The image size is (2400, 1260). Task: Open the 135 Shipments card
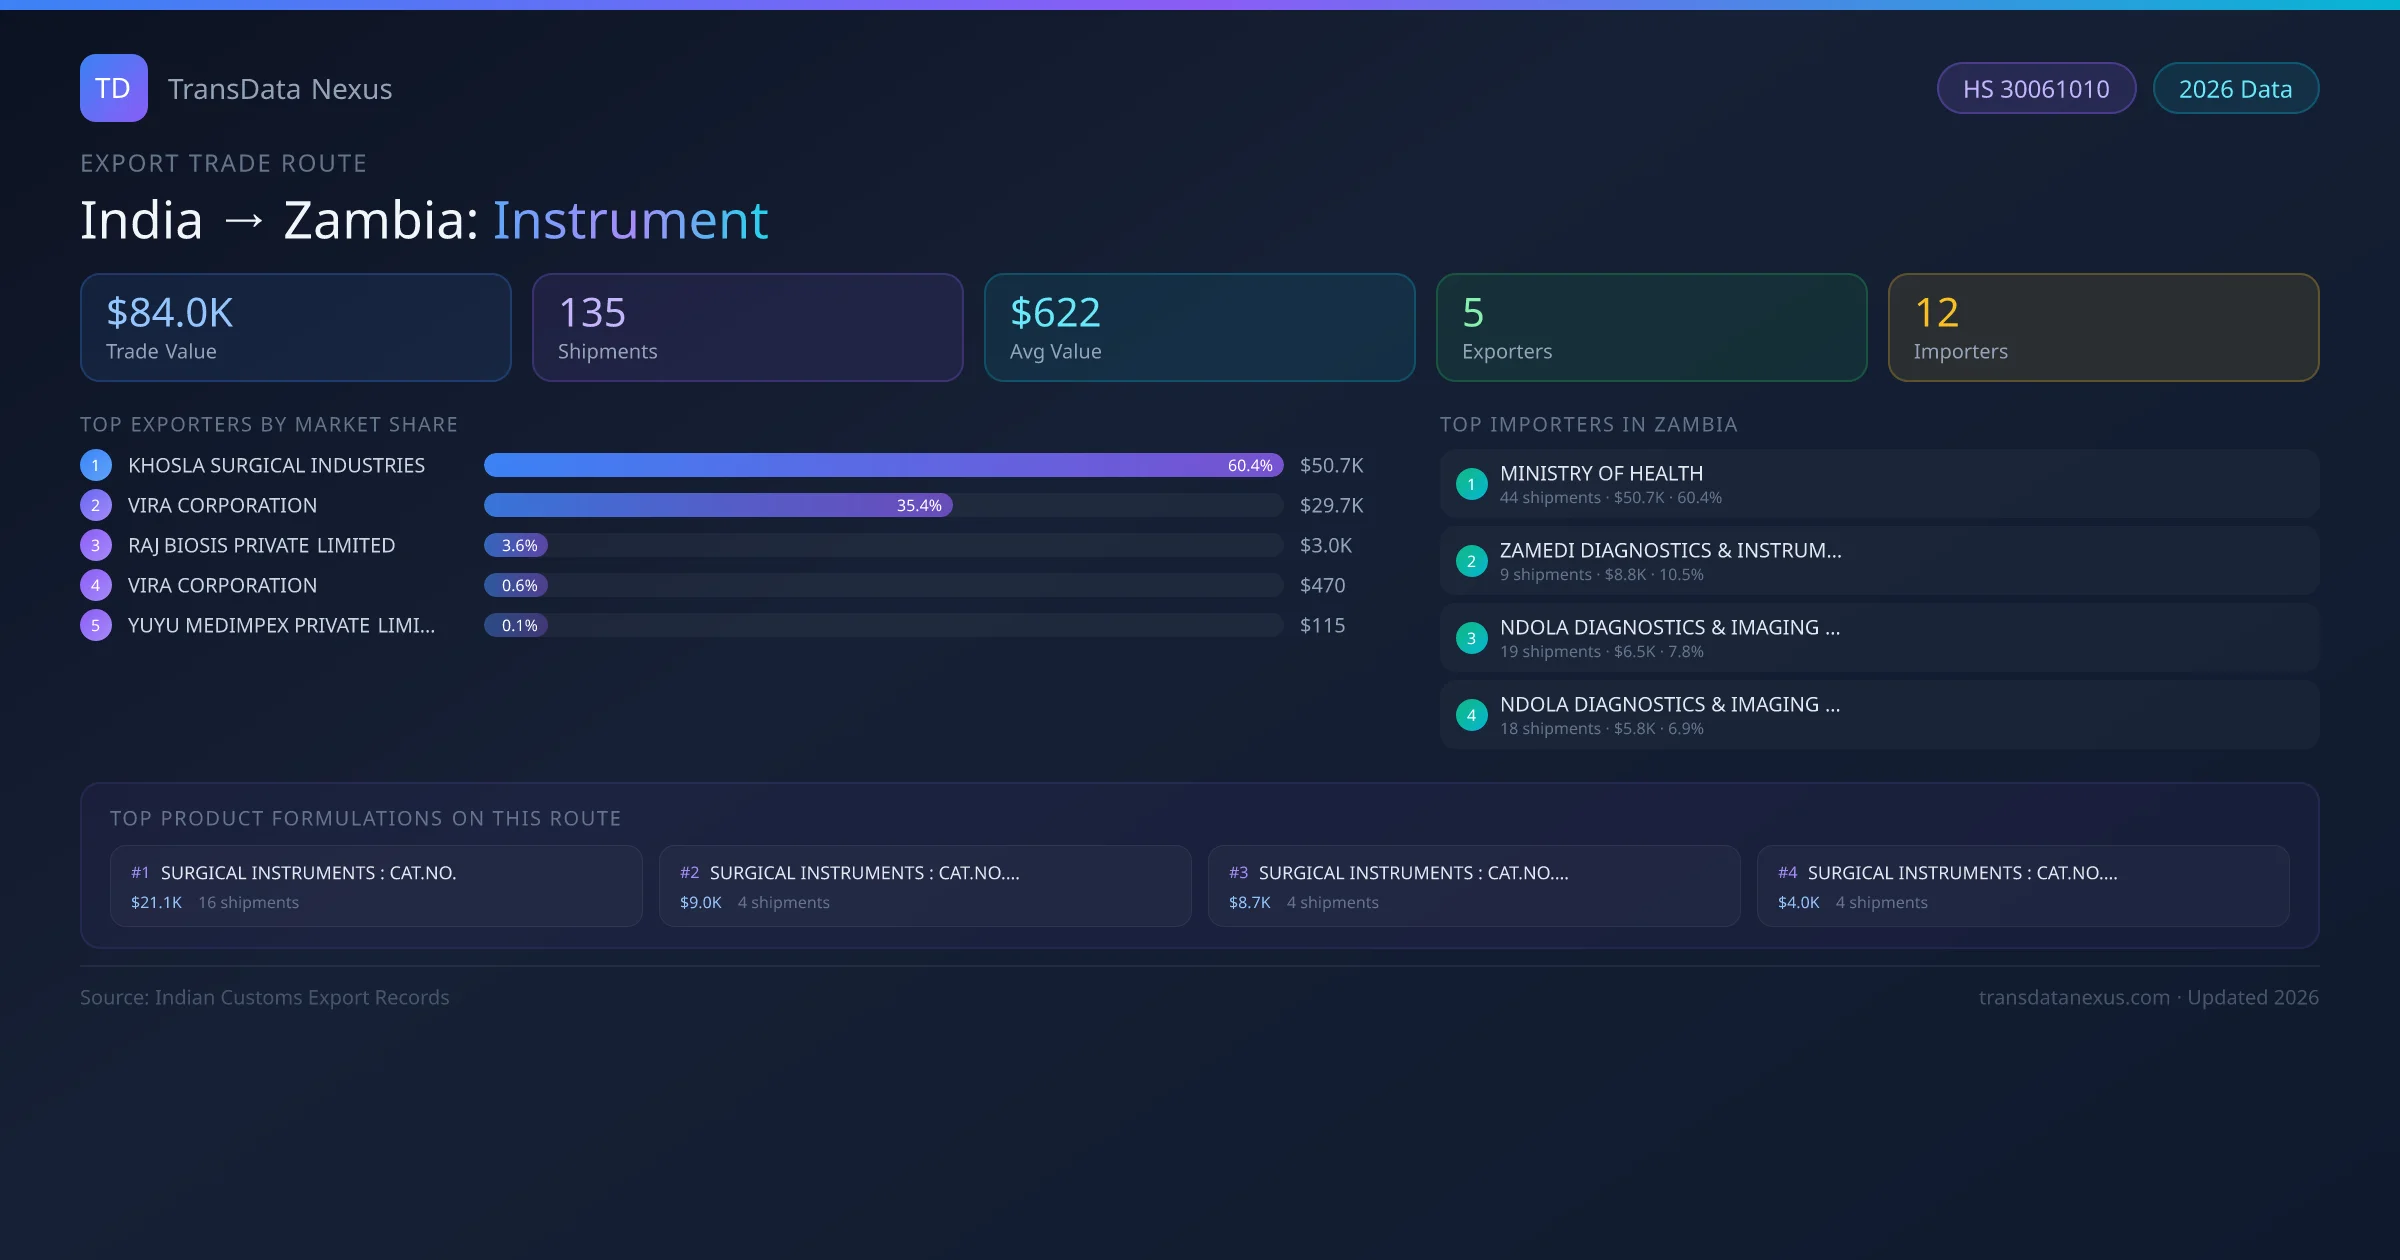pyautogui.click(x=747, y=328)
